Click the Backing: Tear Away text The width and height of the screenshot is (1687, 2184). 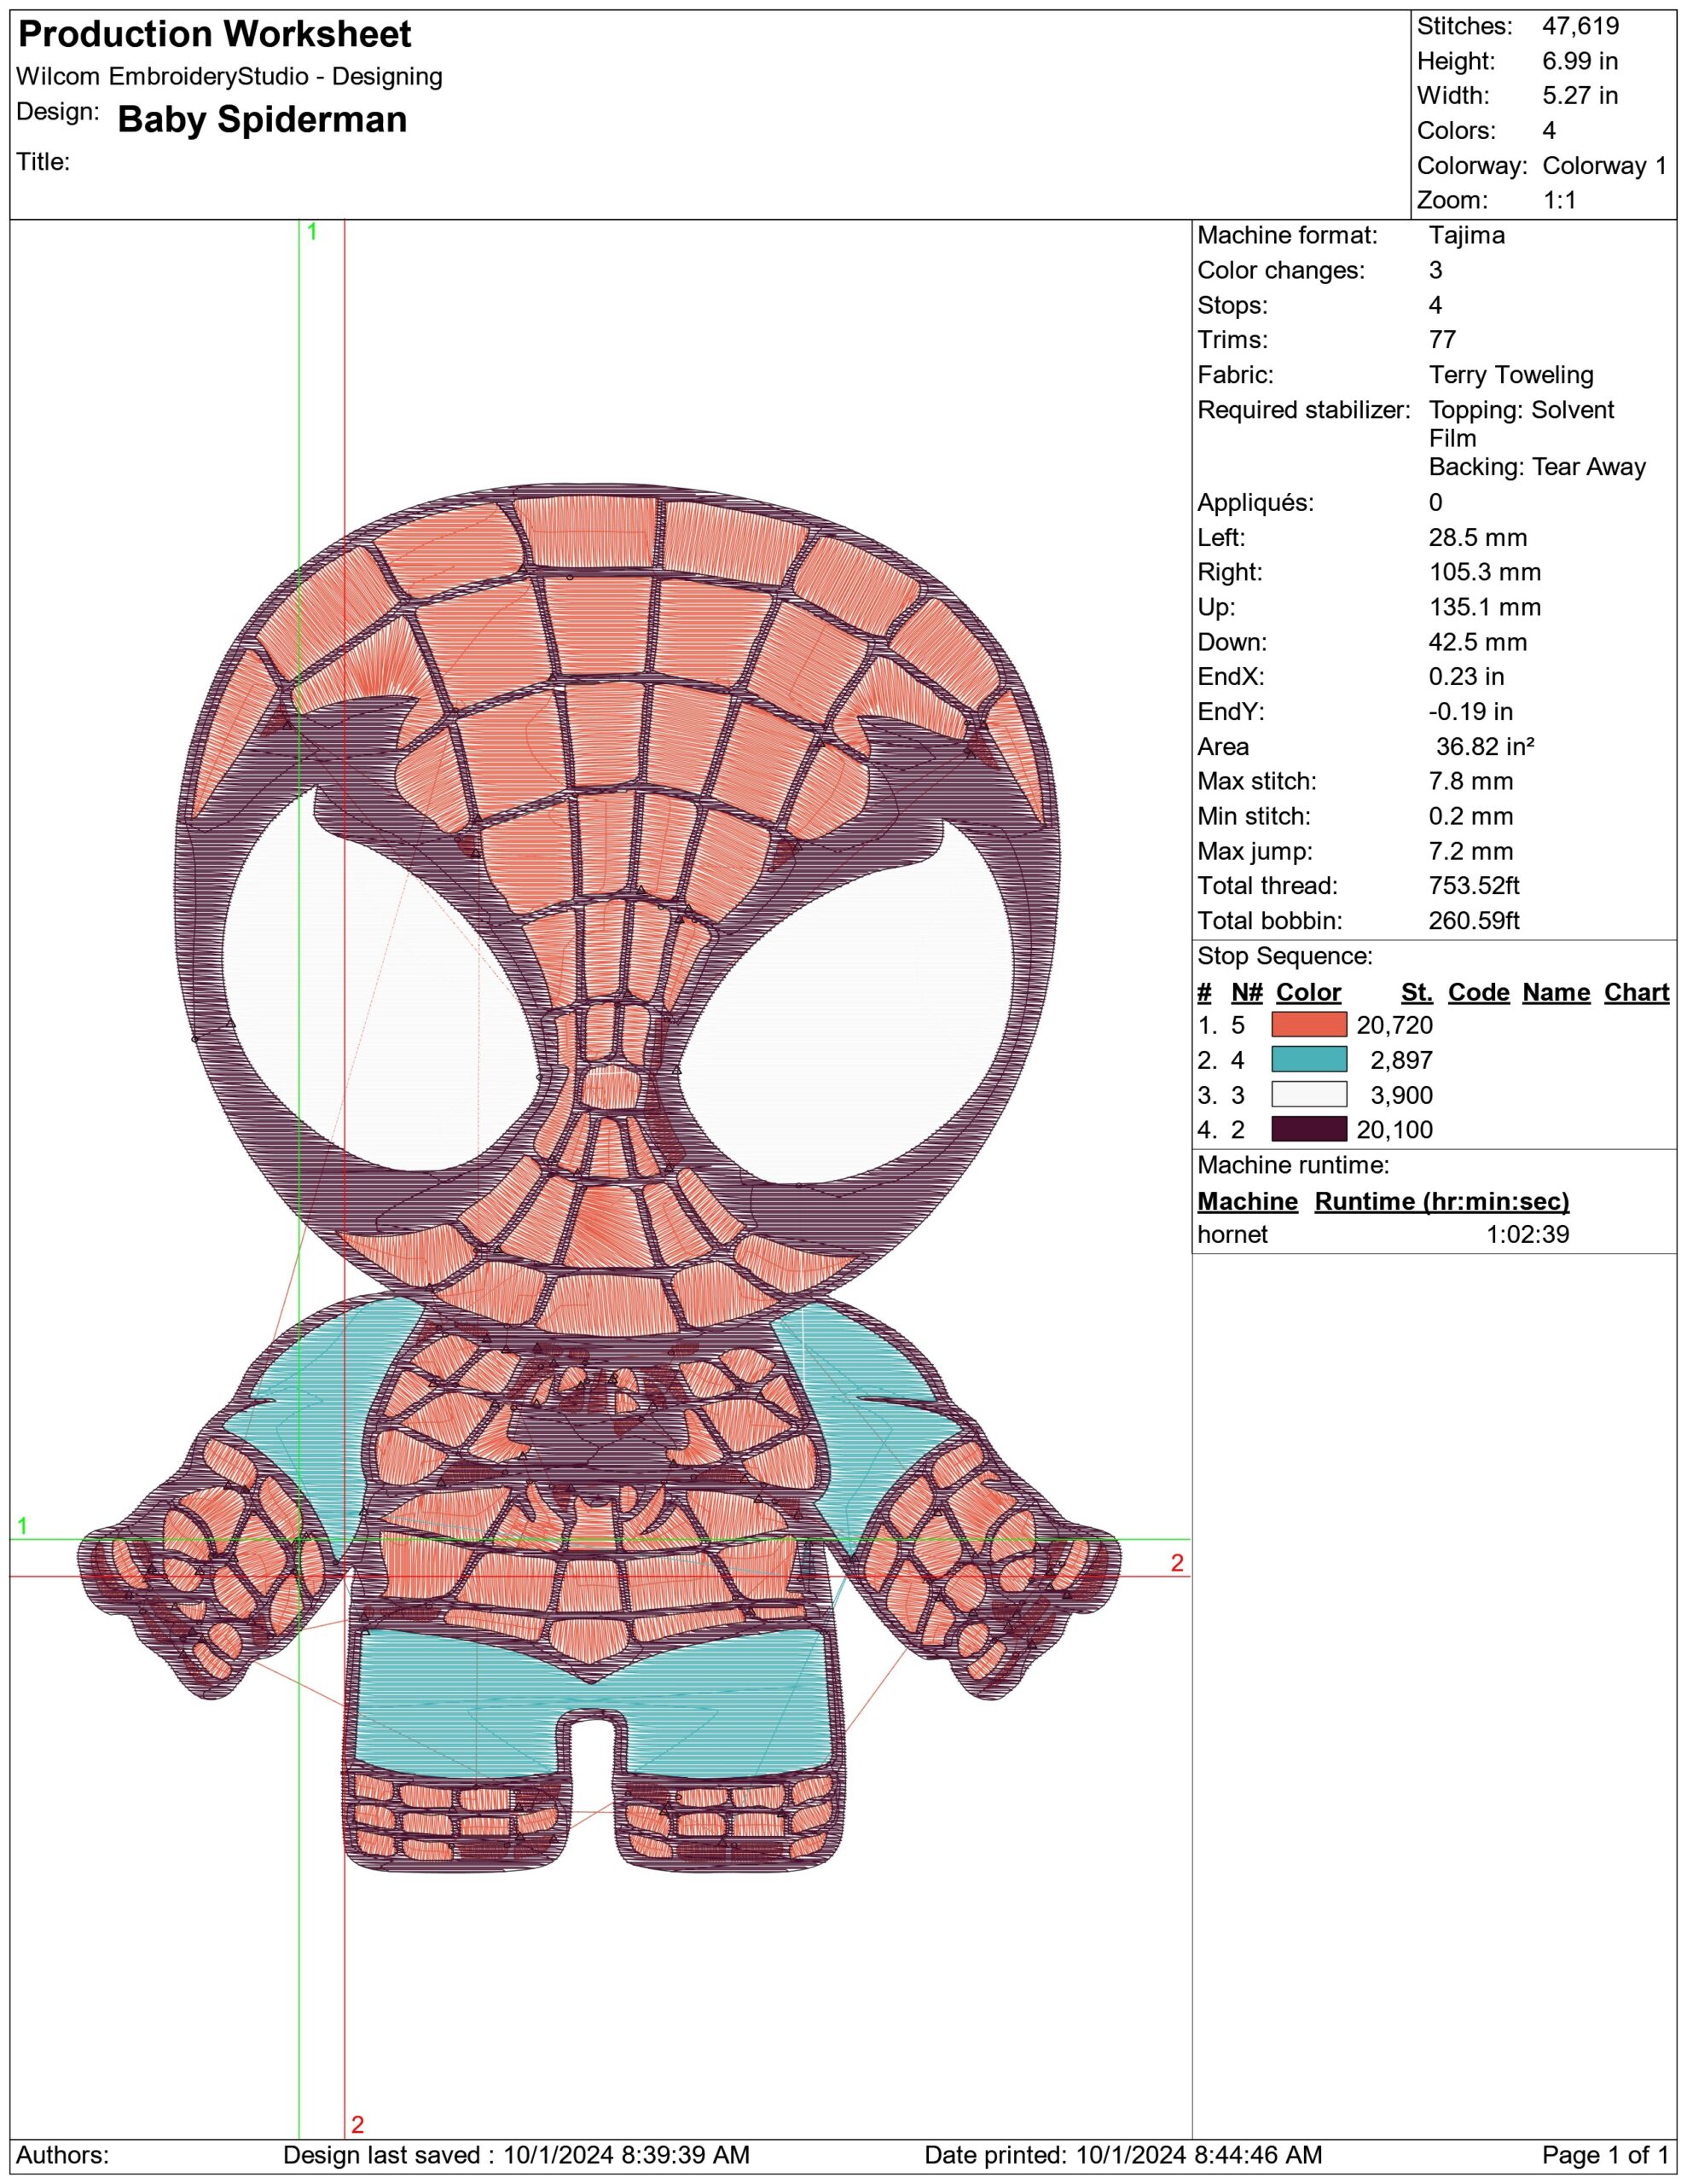[1537, 467]
